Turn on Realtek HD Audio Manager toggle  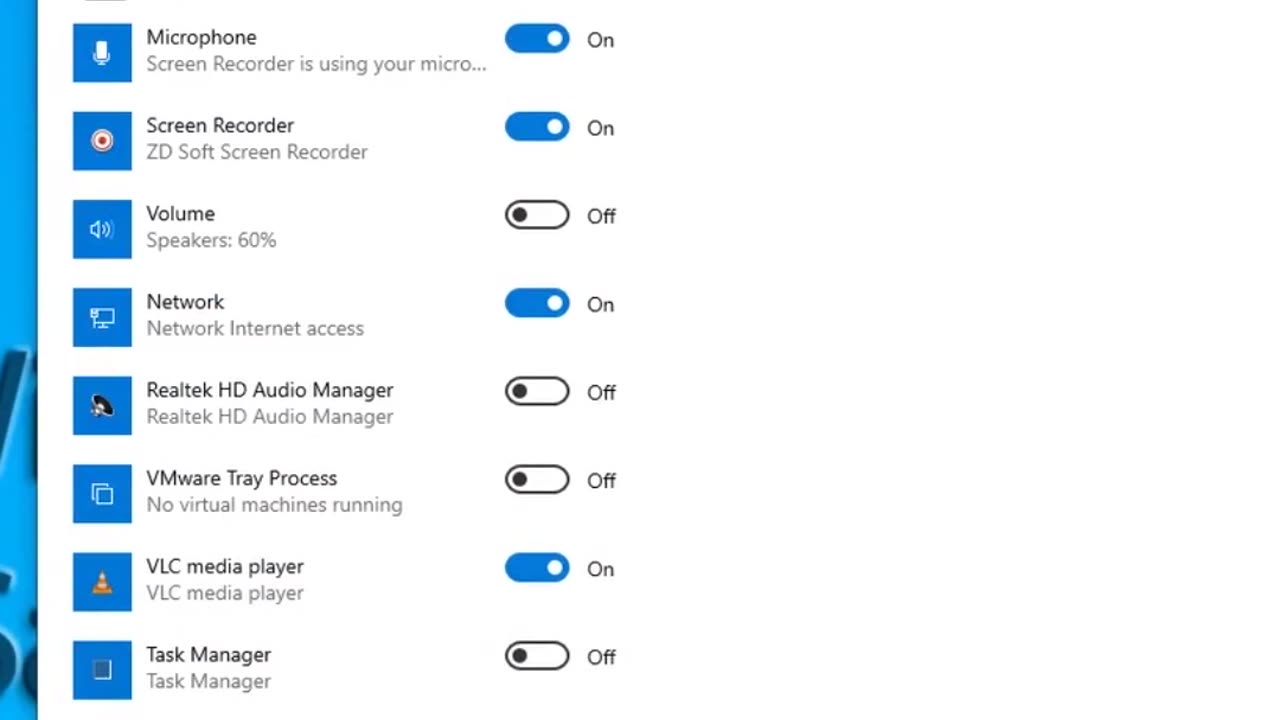(x=537, y=391)
